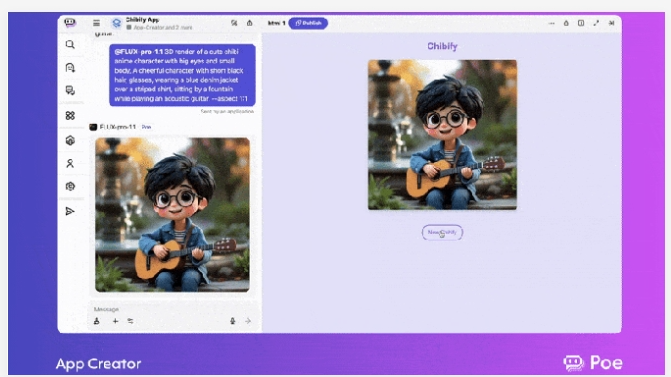Click the edit icon beside the share icon
The image size is (671, 377).
[x=234, y=23]
